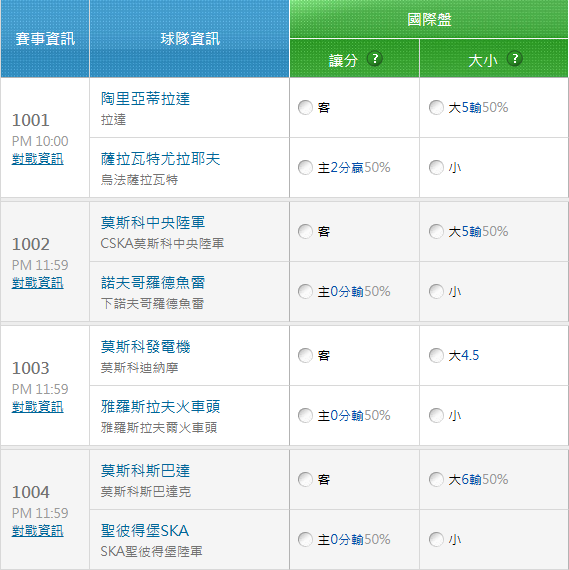Select 大5輸50% radio for match 1001

point(436,108)
